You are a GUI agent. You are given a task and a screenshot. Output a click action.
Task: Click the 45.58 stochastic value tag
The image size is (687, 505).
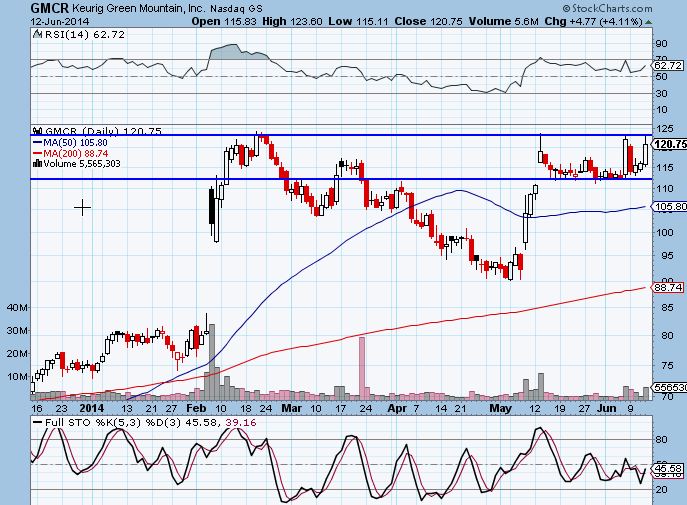(x=668, y=469)
